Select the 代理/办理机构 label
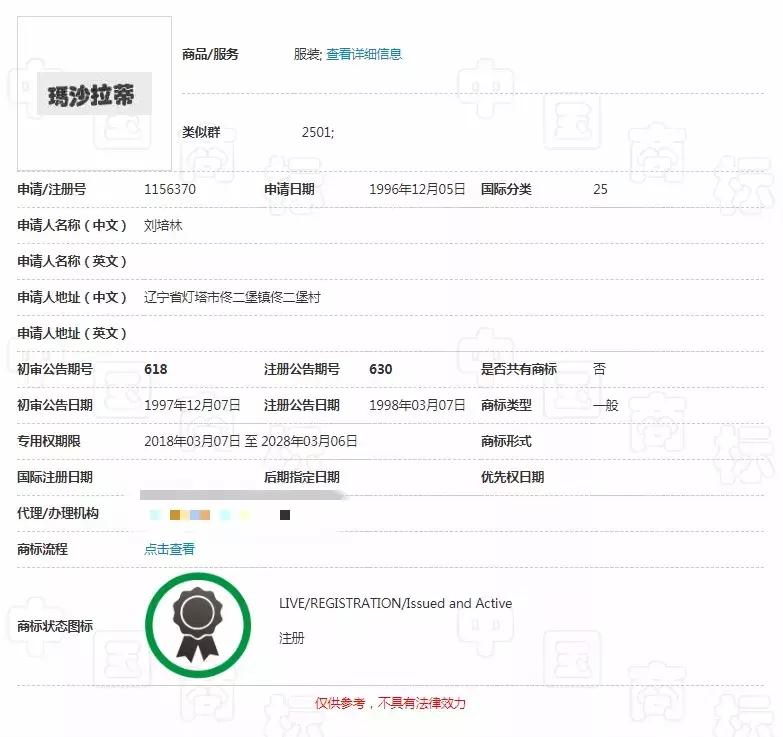The image size is (783, 737). tap(58, 513)
